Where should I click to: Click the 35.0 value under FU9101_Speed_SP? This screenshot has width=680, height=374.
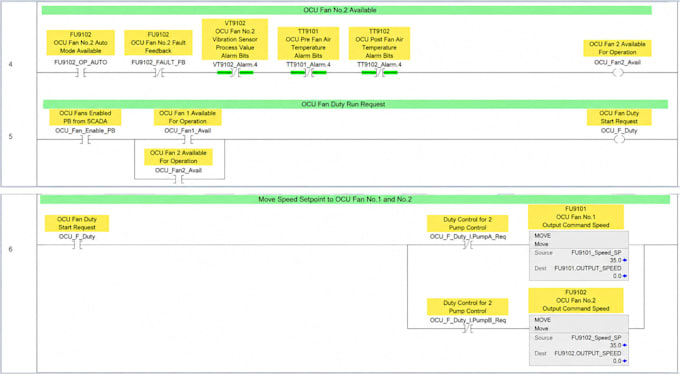(x=615, y=260)
